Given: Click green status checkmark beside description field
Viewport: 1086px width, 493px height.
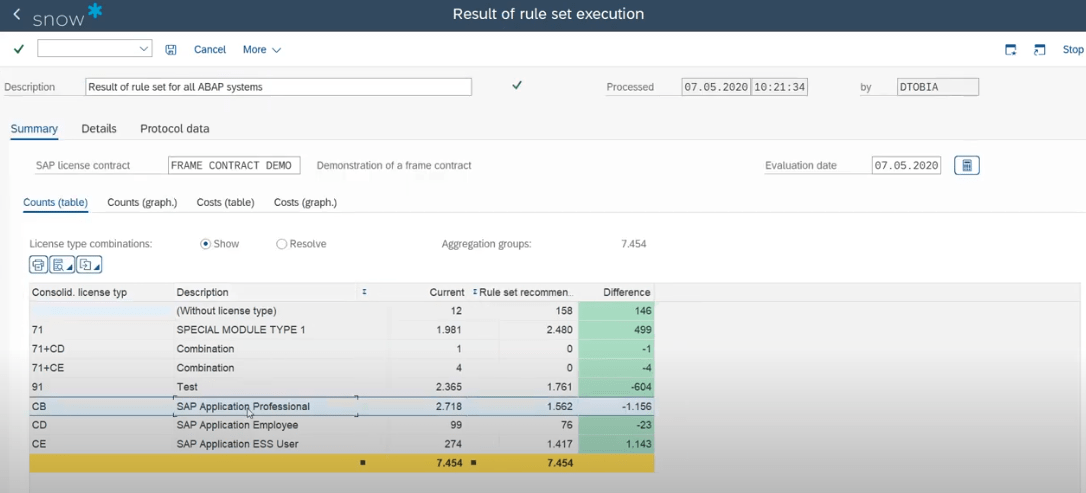Looking at the screenshot, I should [517, 86].
